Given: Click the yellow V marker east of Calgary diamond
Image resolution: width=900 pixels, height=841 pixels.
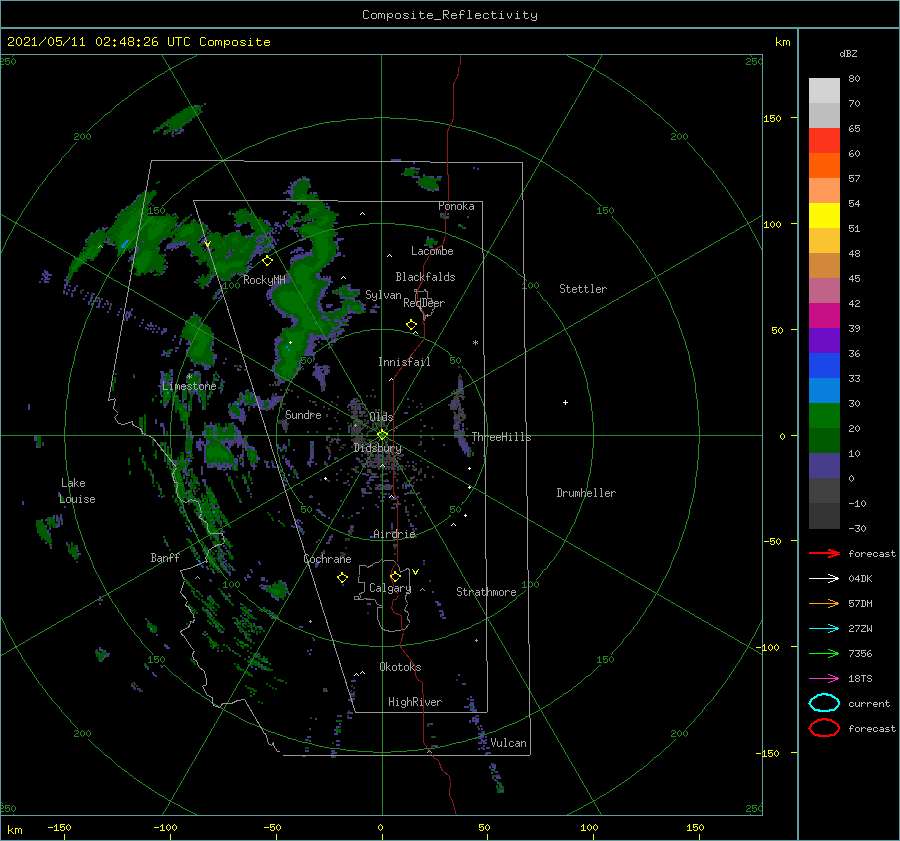Looking at the screenshot, I should coord(416,572).
